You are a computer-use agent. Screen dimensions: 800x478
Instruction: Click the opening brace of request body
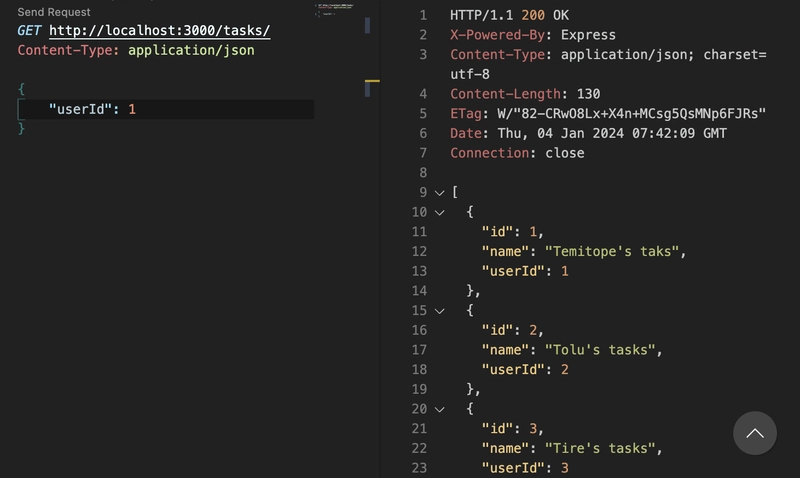pyautogui.click(x=21, y=89)
